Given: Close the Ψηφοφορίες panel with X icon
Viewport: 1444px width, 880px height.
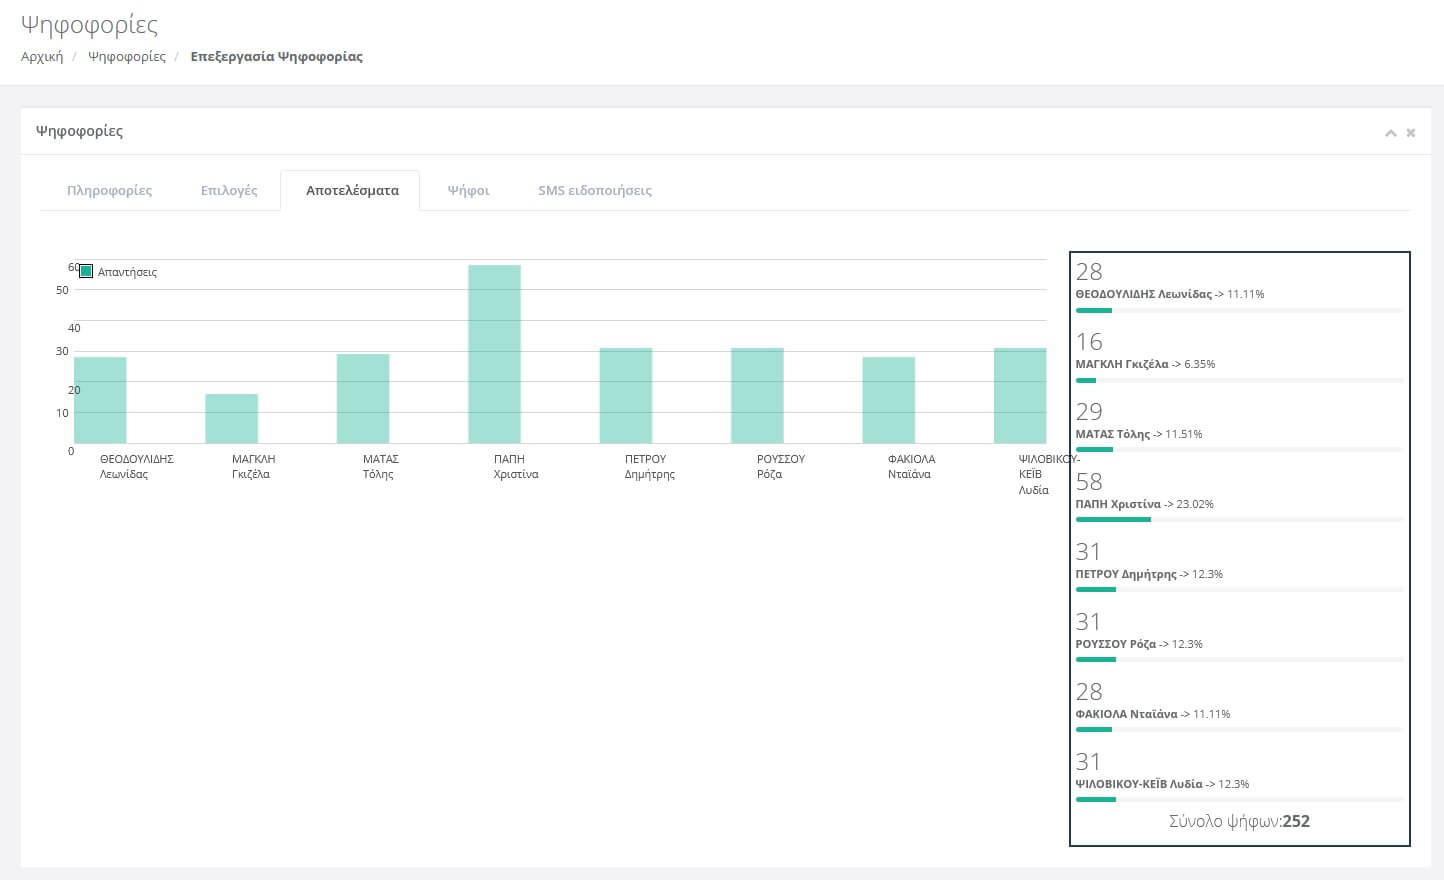Looking at the screenshot, I should [x=1411, y=133].
